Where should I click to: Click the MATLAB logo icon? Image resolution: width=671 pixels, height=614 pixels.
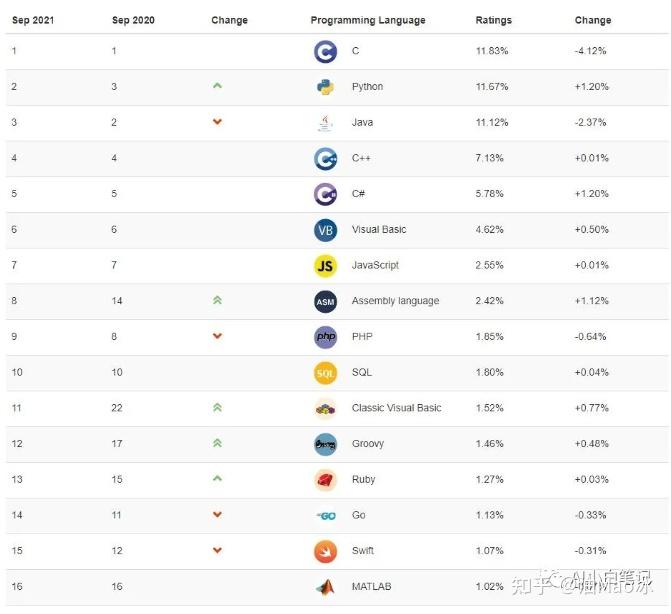325,587
